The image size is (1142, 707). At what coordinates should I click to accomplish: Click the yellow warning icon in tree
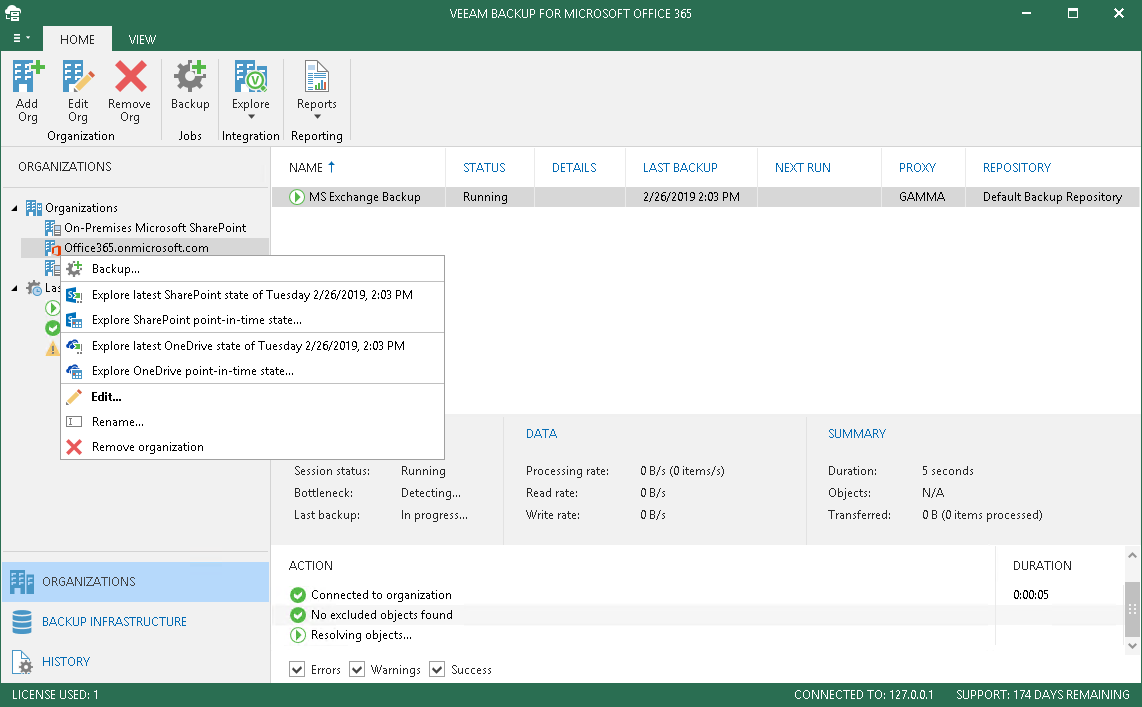[x=52, y=349]
